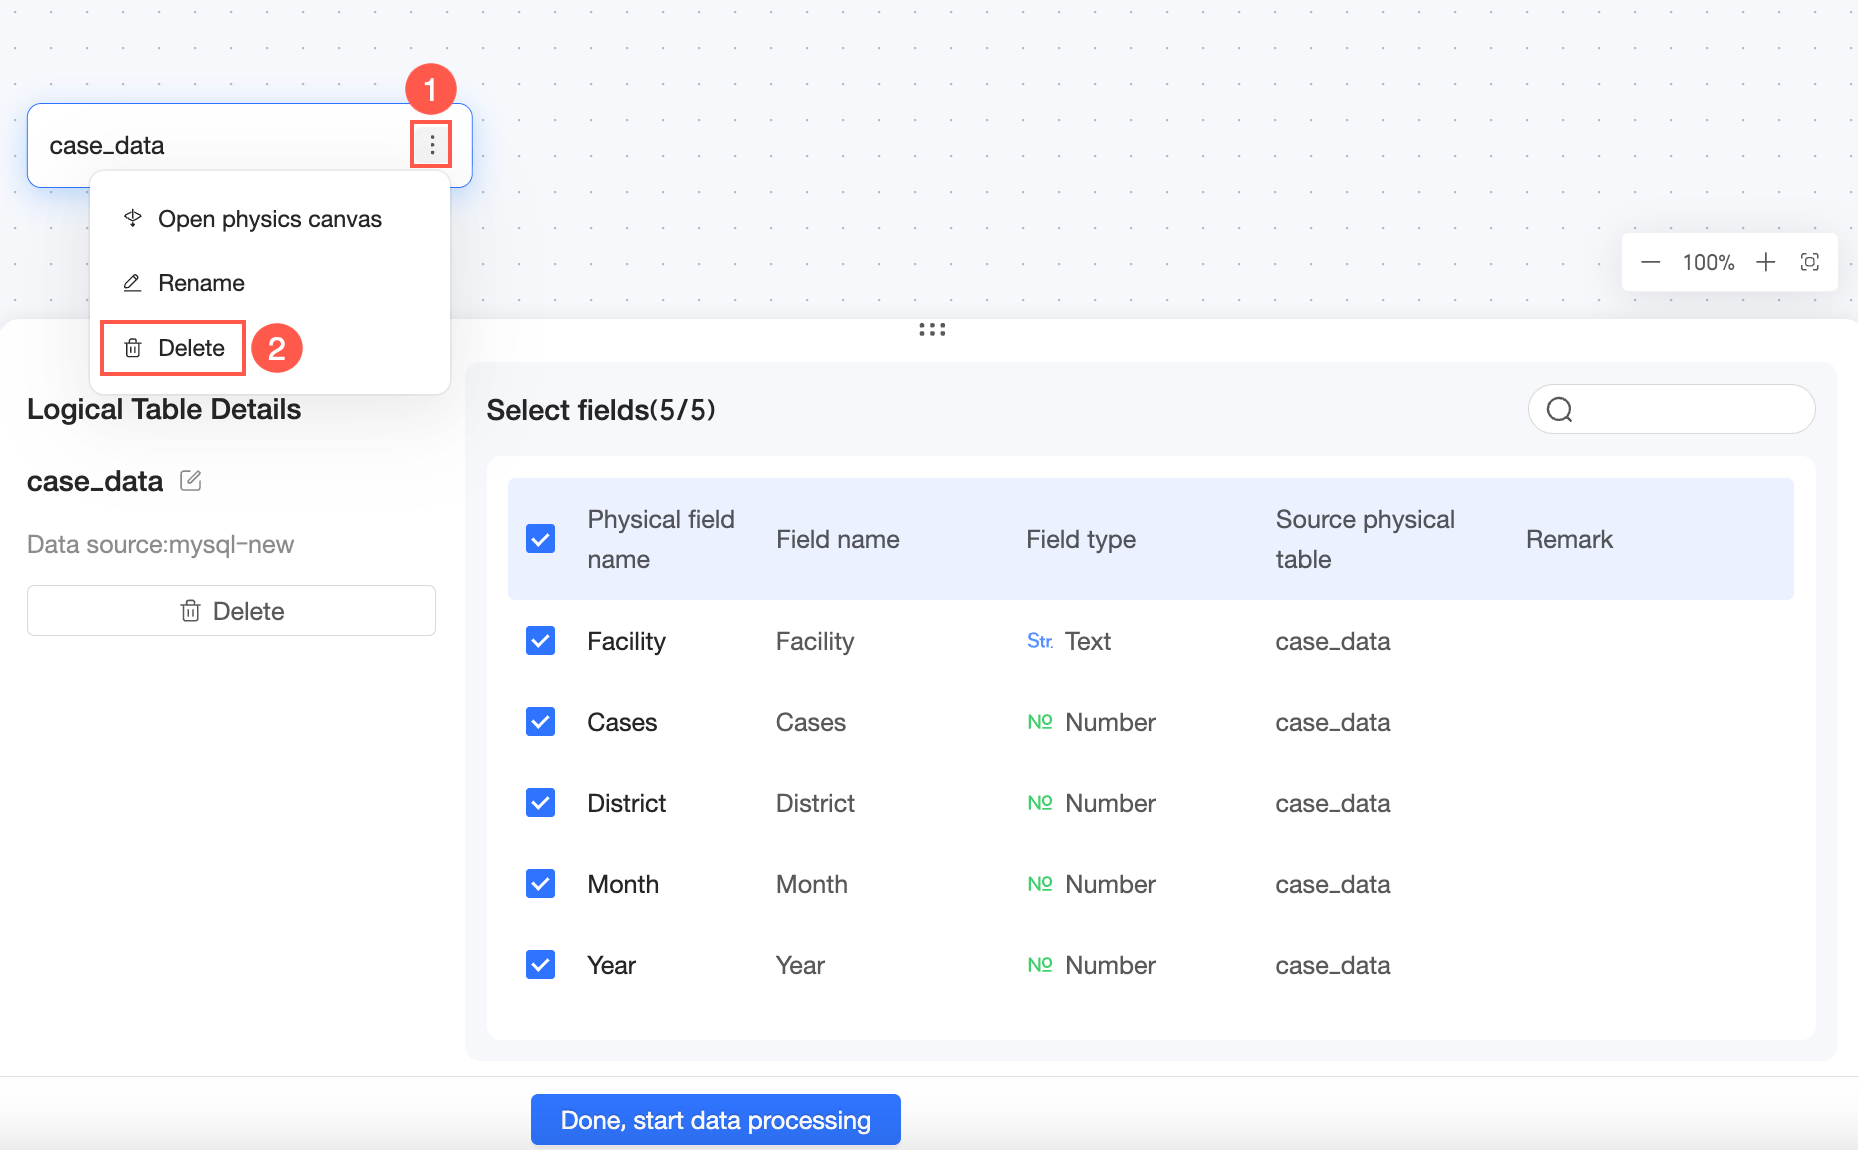Click the Str. type icon for Facility
The height and width of the screenshot is (1150, 1858).
click(1040, 641)
